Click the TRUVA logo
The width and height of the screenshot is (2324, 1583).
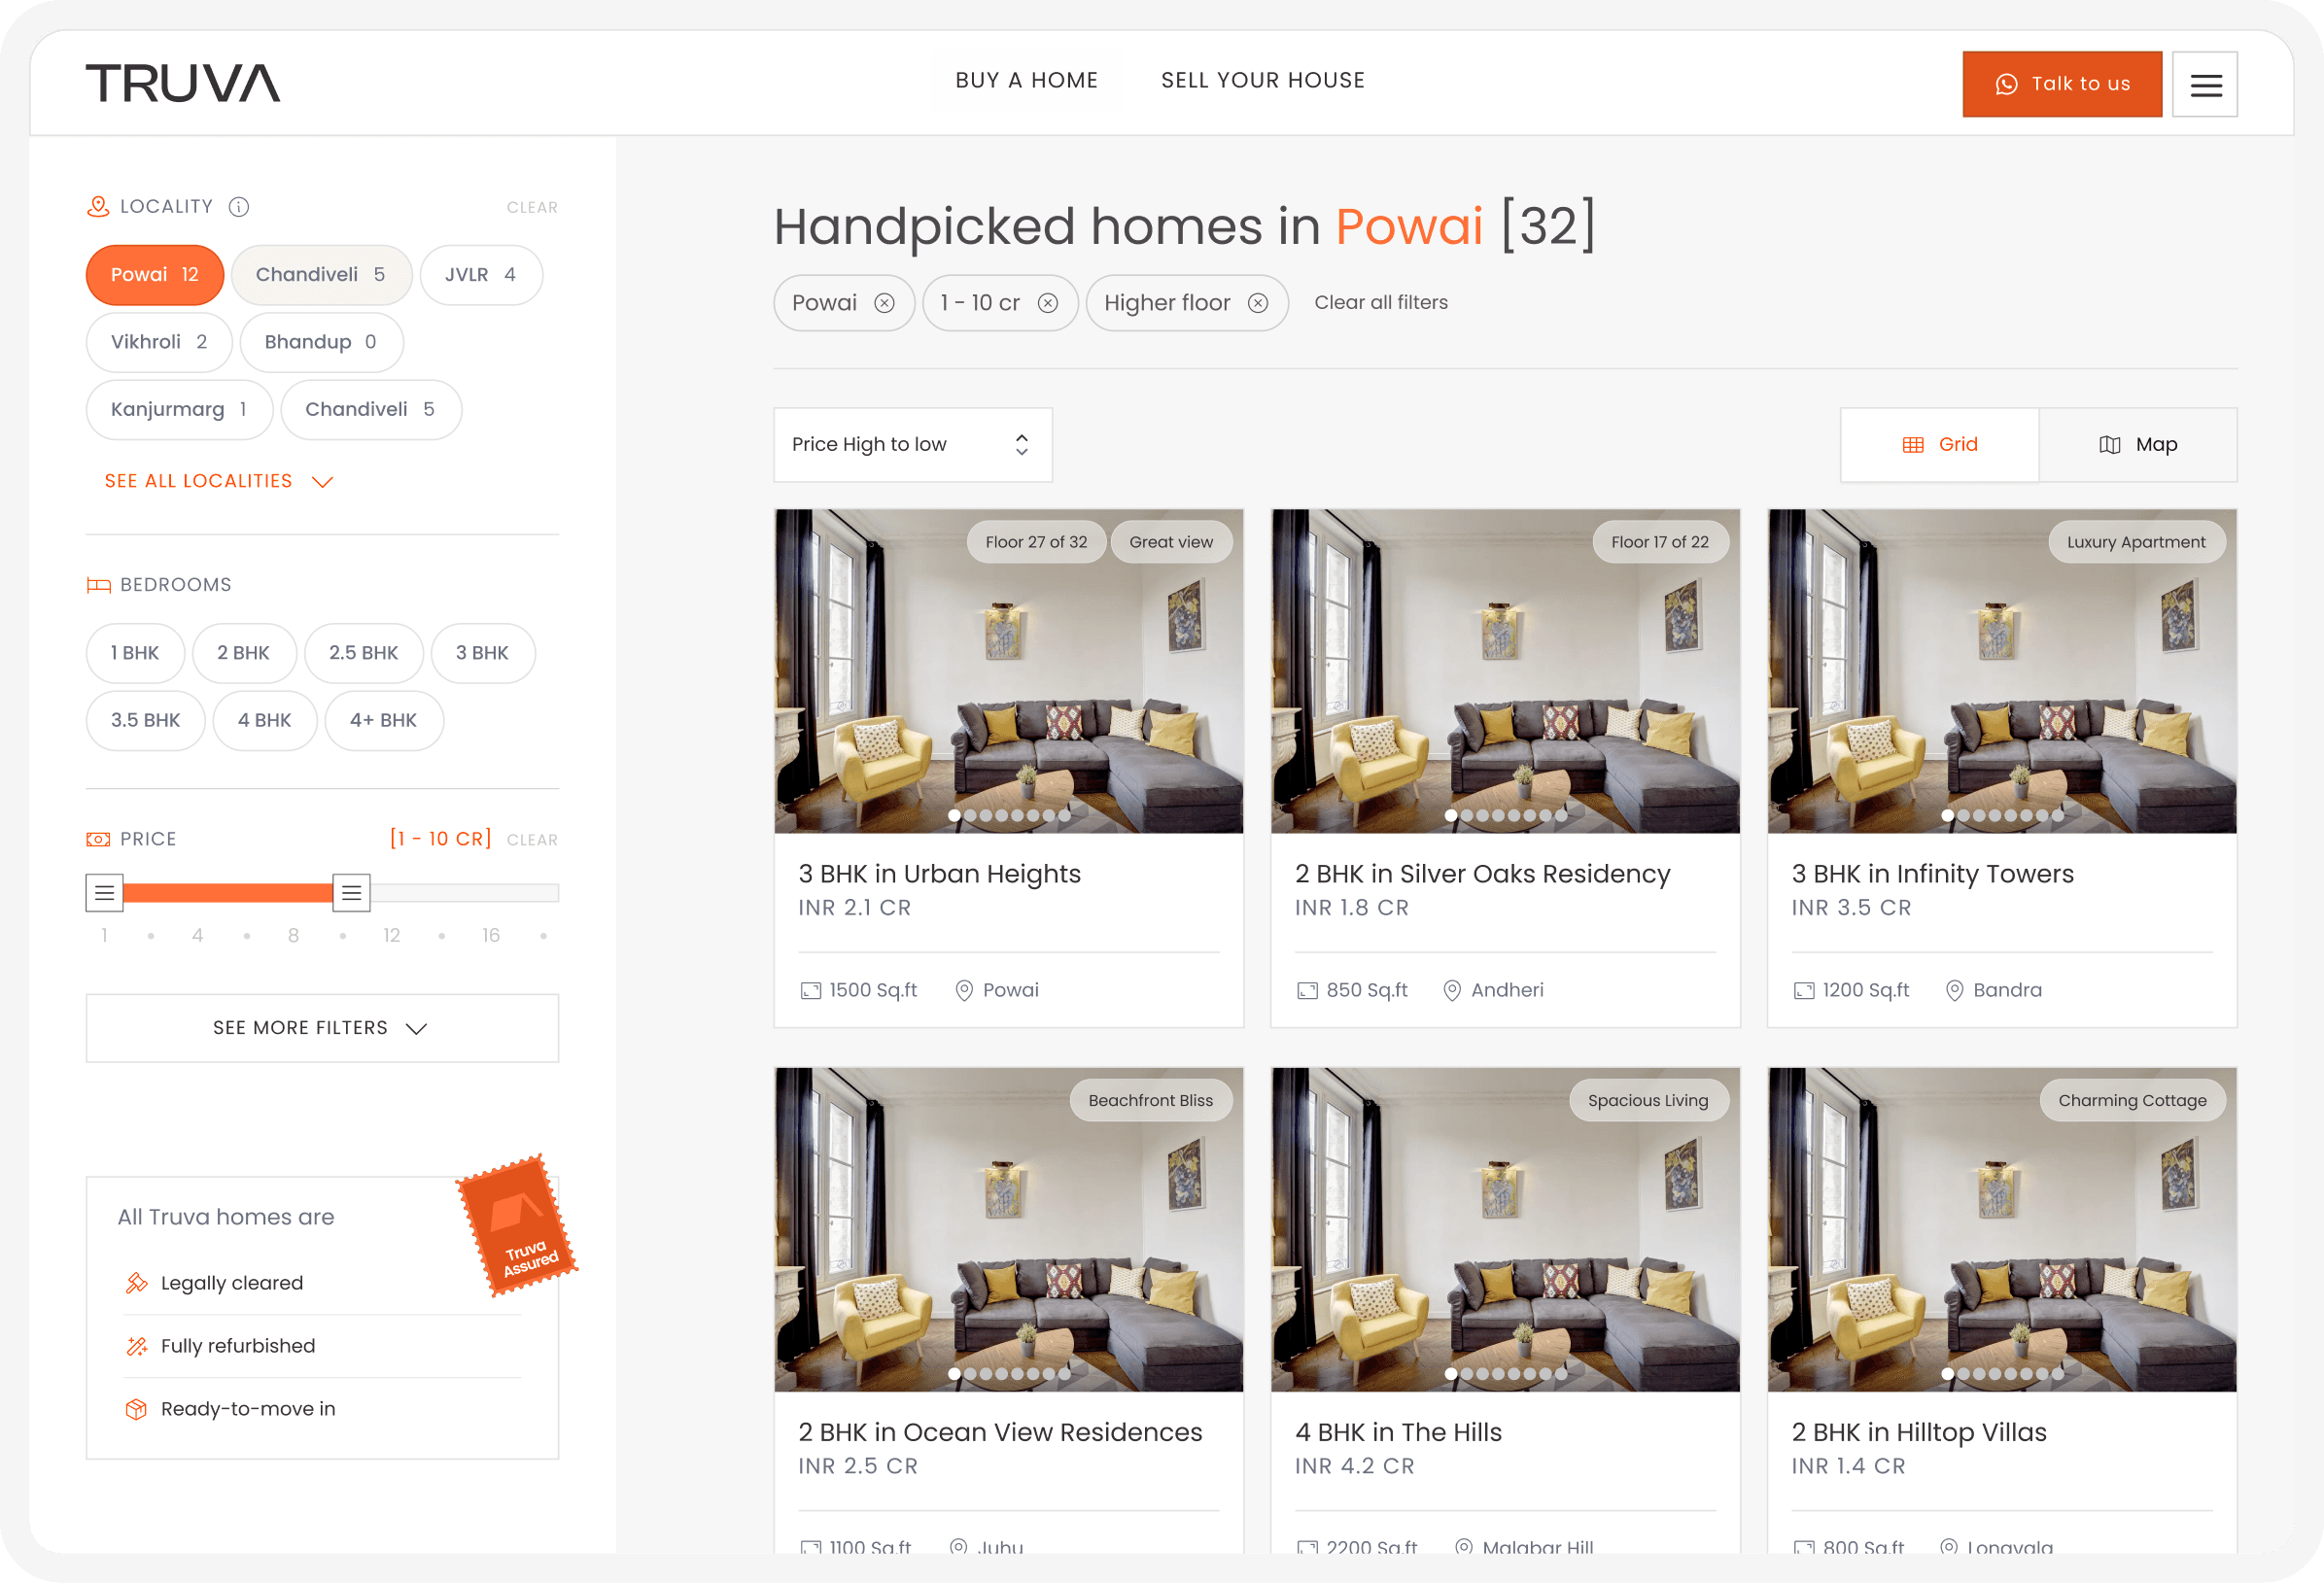[183, 83]
